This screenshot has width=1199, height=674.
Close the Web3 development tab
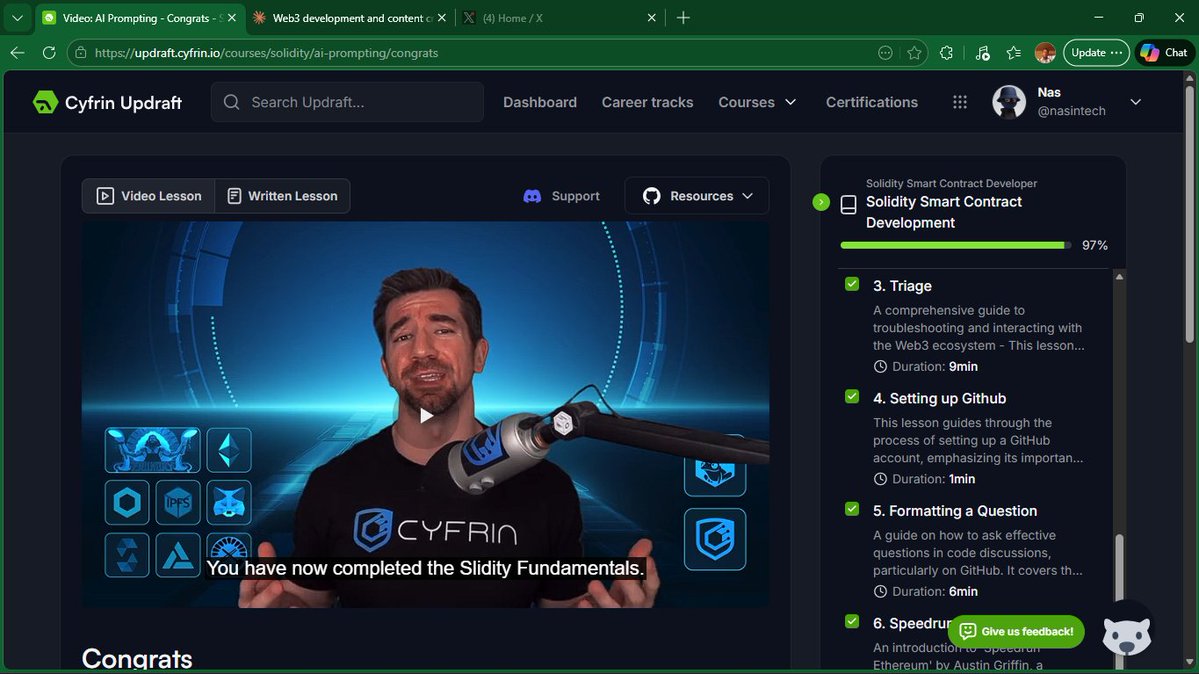tap(441, 18)
